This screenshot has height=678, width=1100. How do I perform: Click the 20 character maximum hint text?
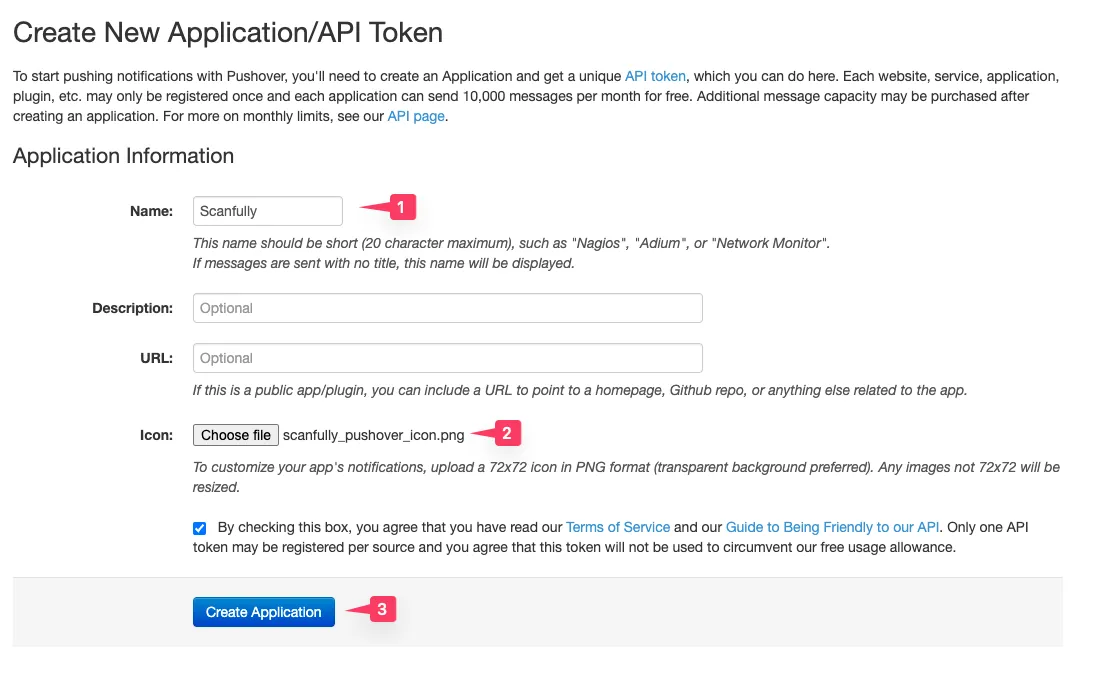click(x=511, y=253)
